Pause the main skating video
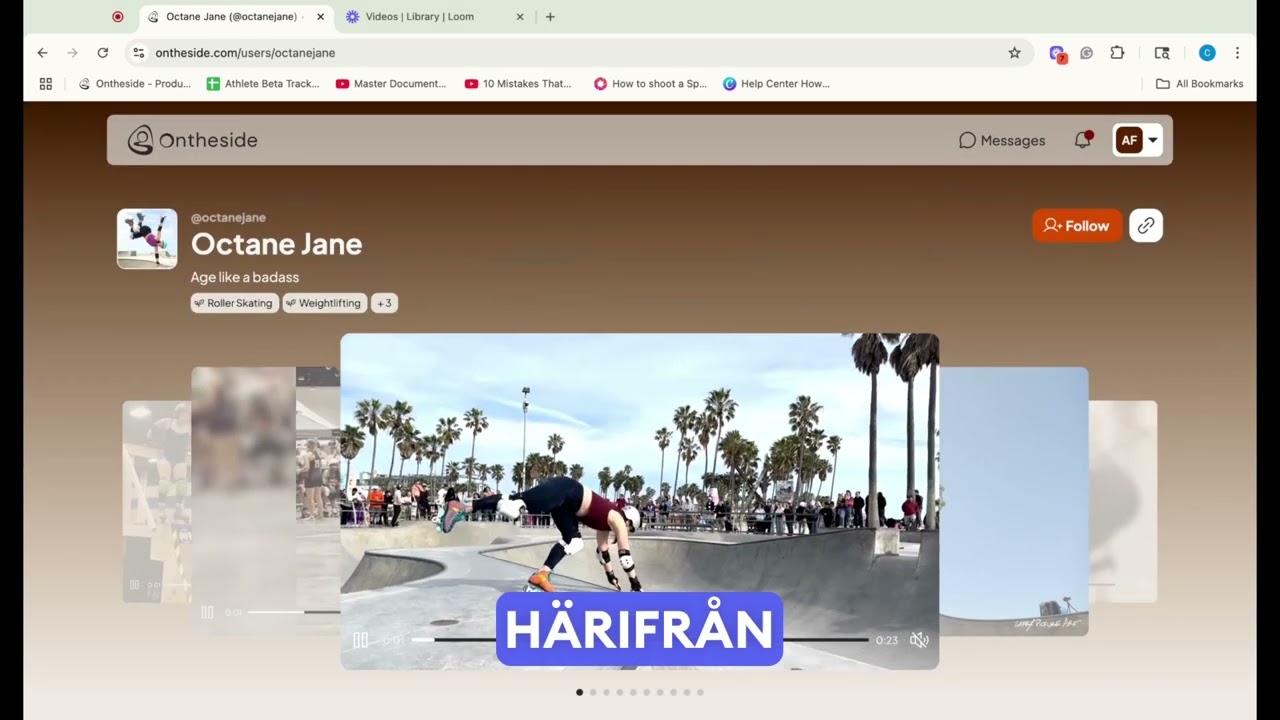This screenshot has height=720, width=1280. pos(360,640)
